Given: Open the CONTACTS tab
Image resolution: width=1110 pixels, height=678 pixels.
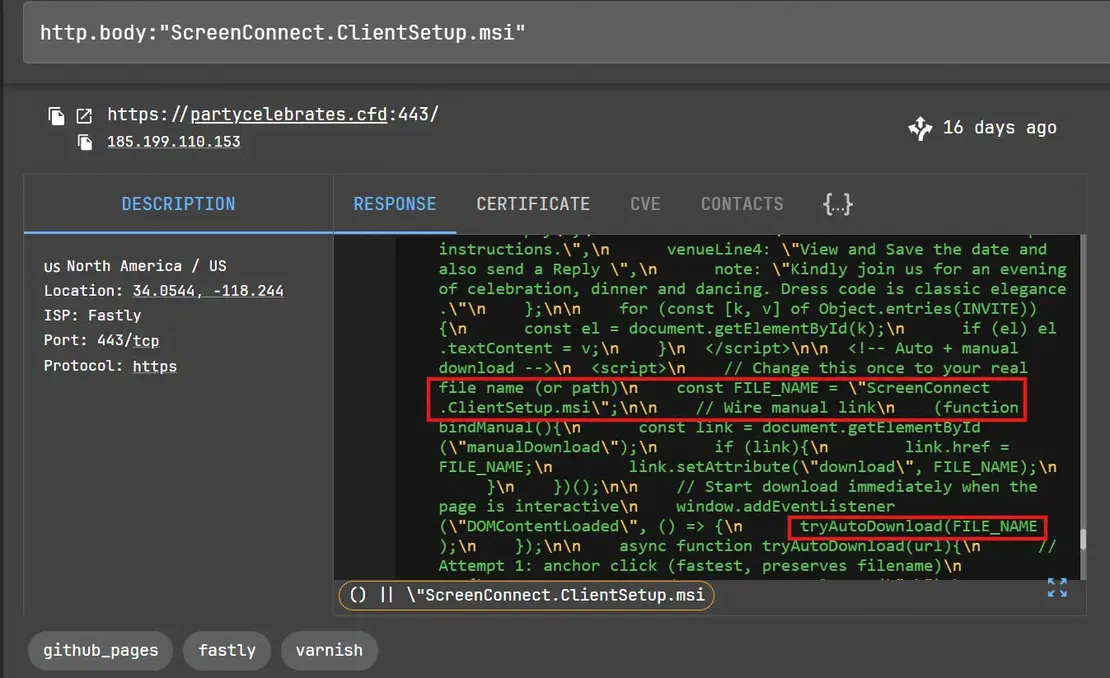Looking at the screenshot, I should (742, 205).
